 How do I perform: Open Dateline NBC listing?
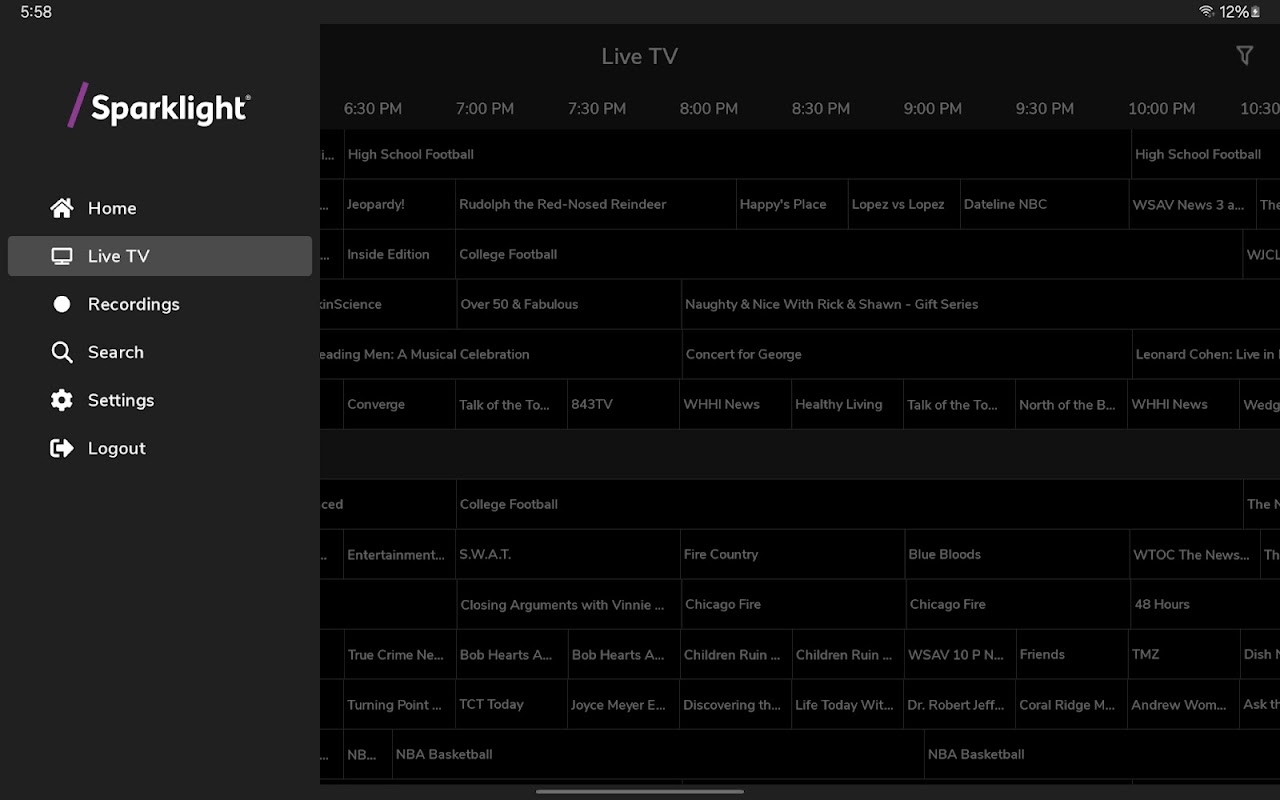(1045, 204)
